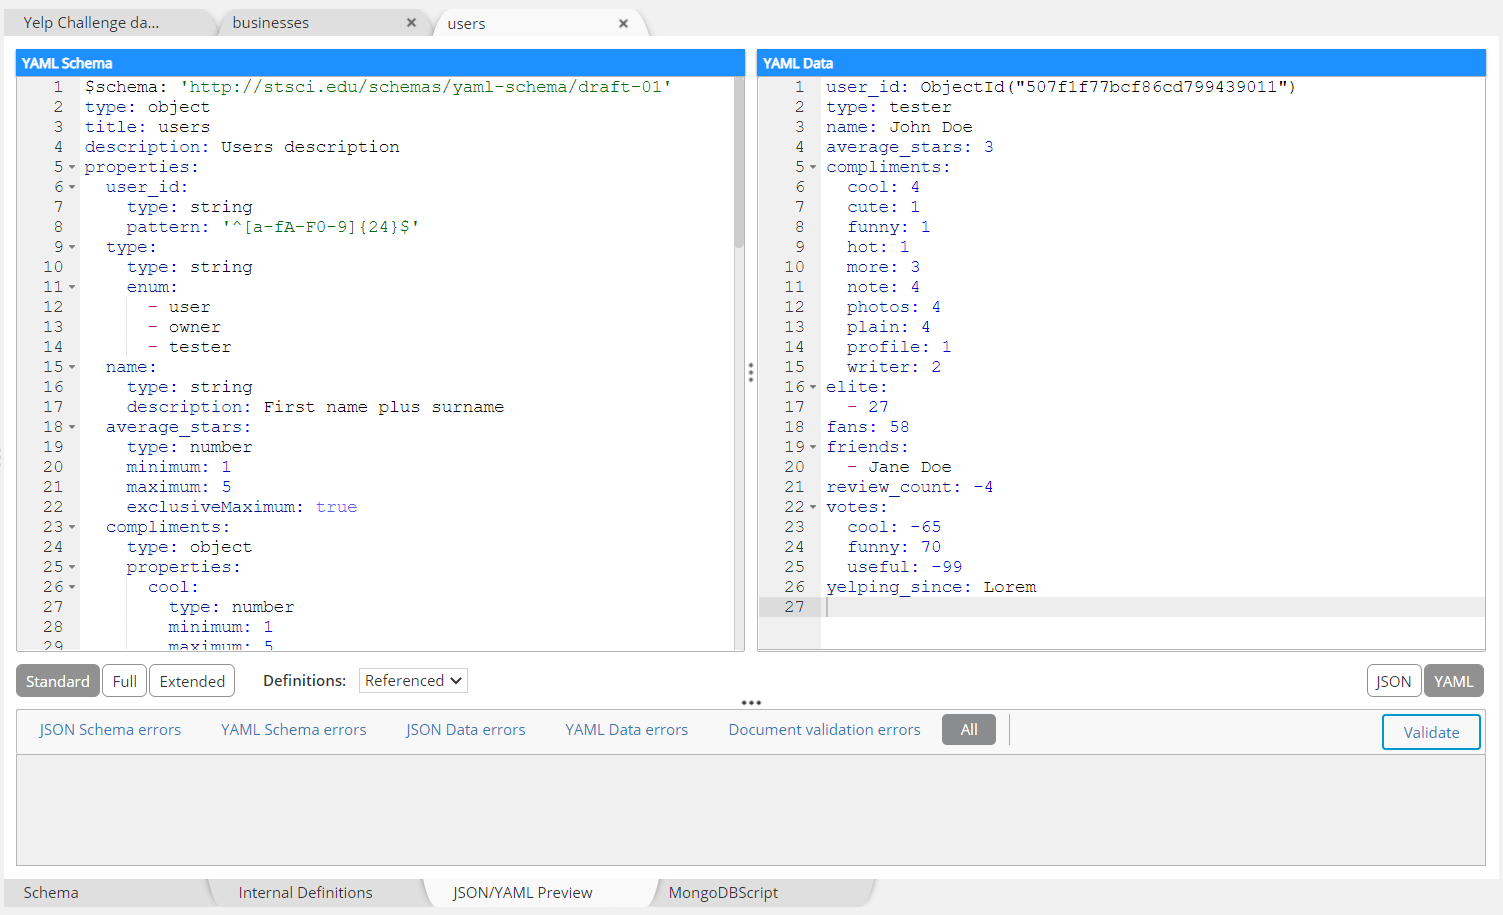Collapse cool fold on schema line 26
1503x915 pixels.
coord(72,587)
